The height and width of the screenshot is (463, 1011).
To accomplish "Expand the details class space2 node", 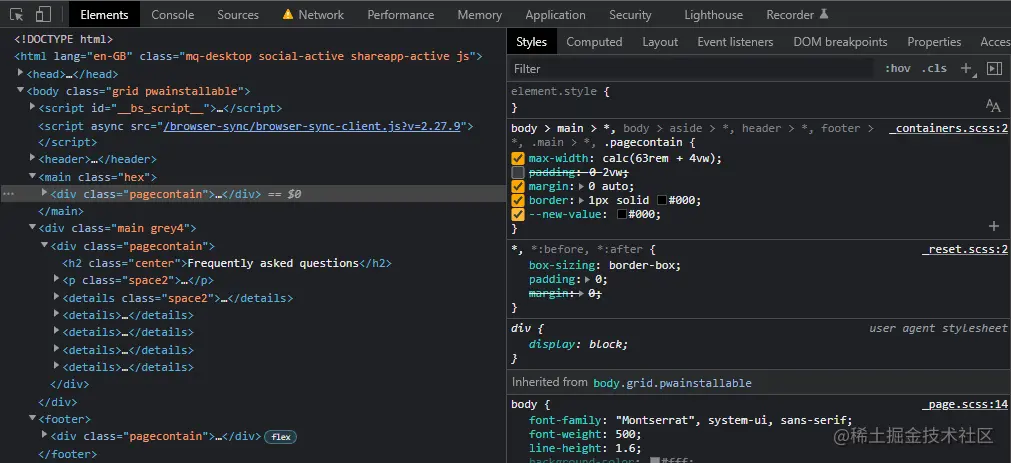I will 57,297.
